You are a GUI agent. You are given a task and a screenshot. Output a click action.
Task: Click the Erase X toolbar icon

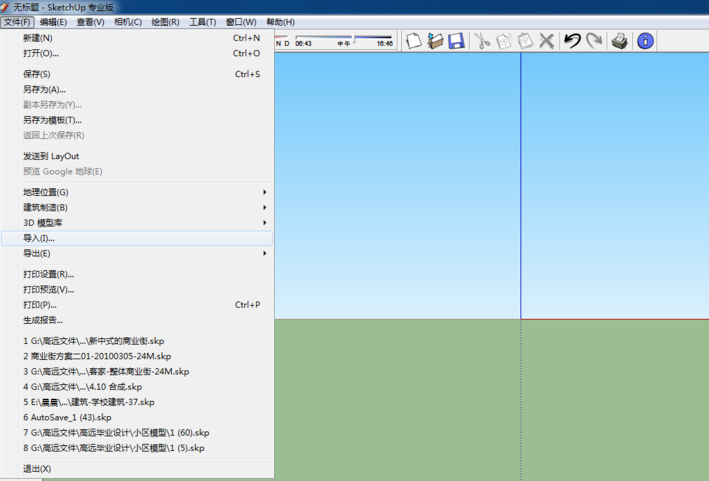(547, 41)
